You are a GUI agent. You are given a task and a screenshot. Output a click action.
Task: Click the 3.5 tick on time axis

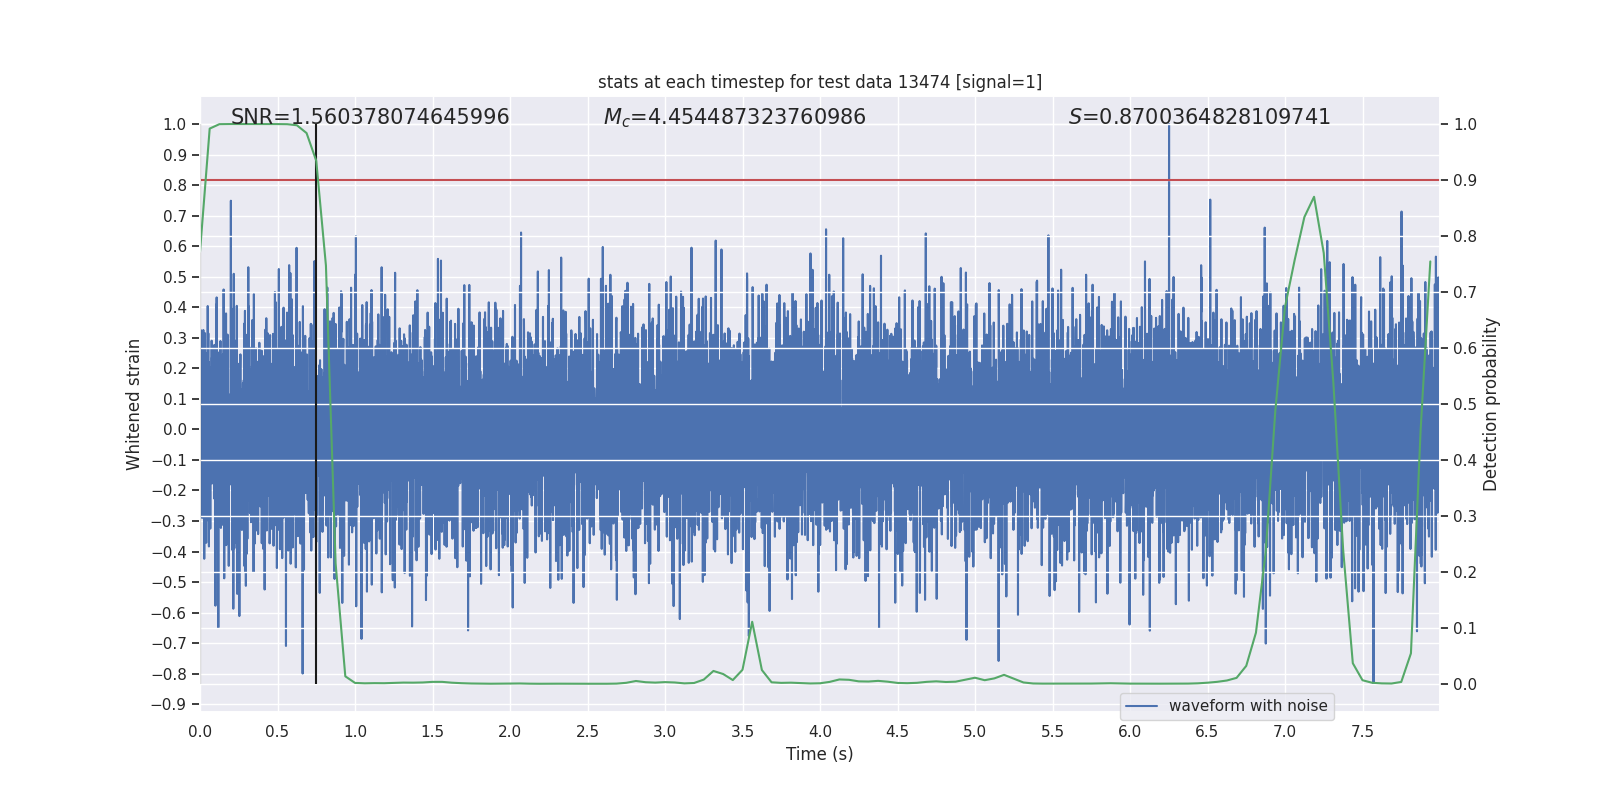click(x=742, y=732)
